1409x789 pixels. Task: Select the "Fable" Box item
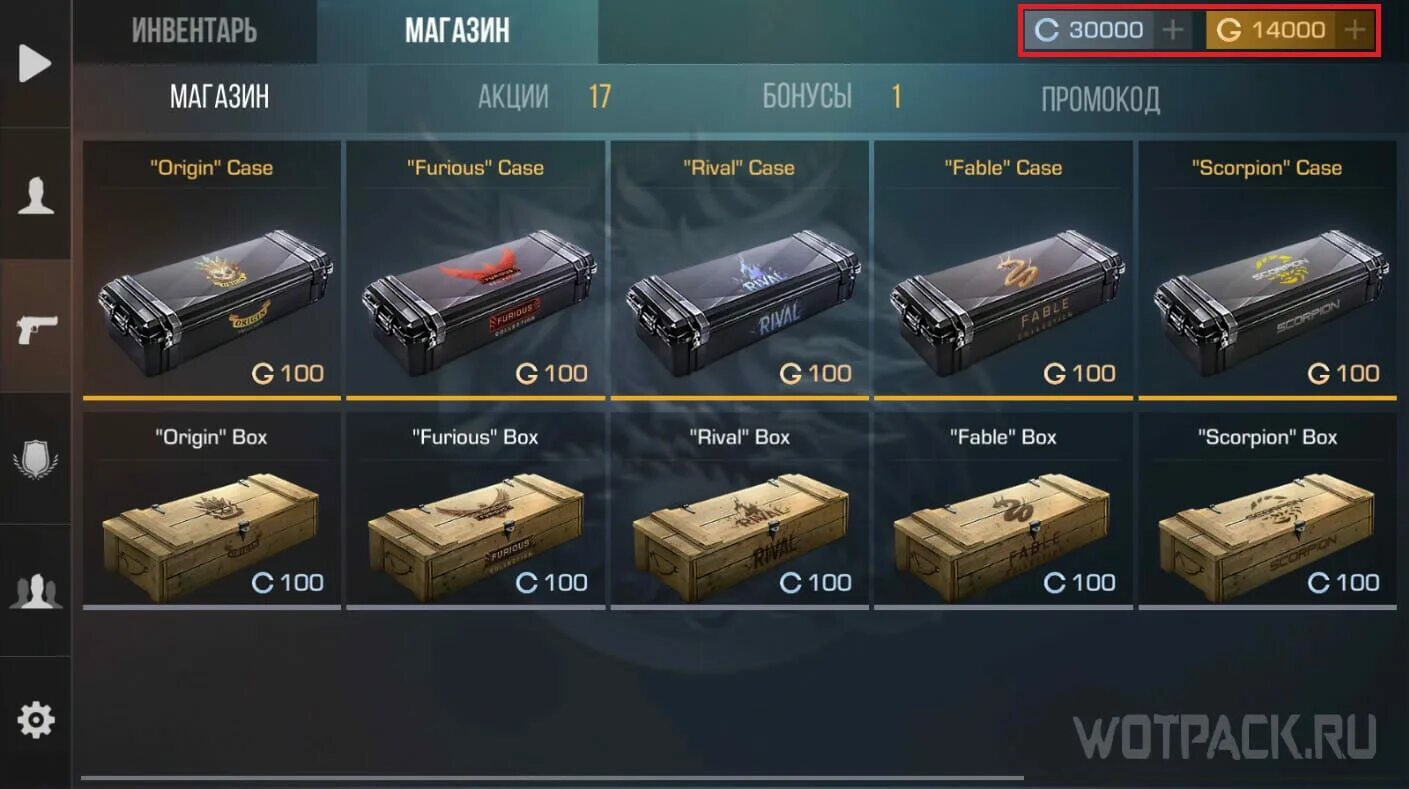1004,508
